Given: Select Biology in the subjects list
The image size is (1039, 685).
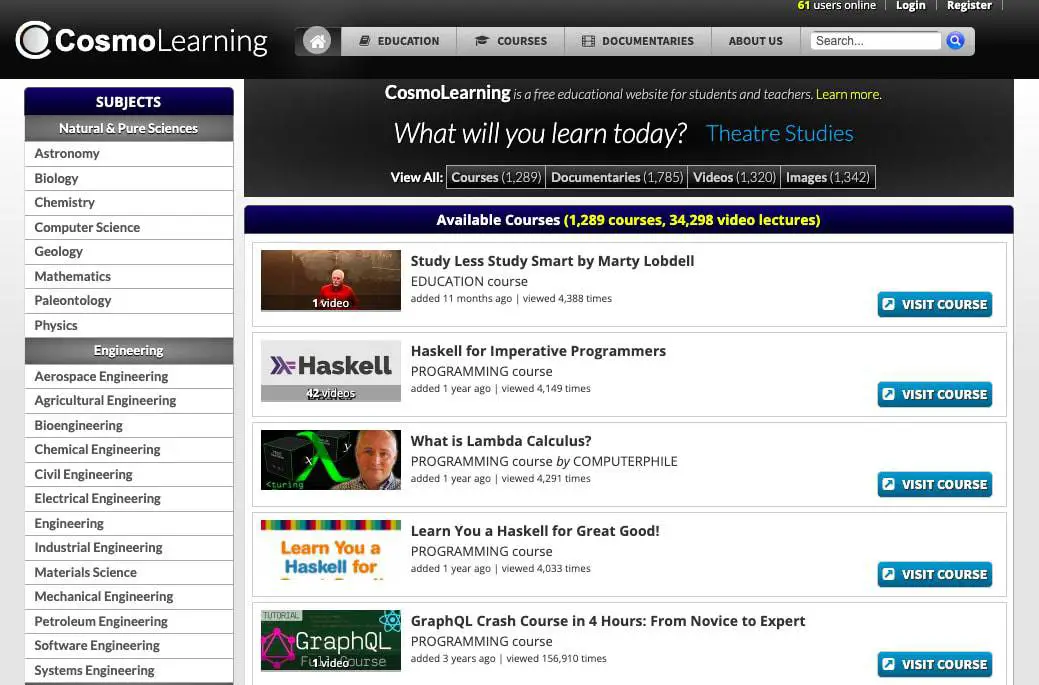Looking at the screenshot, I should [129, 178].
